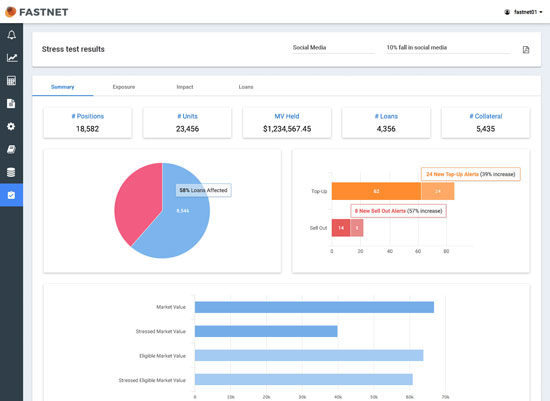The width and height of the screenshot is (550, 401).
Task: Switch to the Impact tab
Action: click(x=185, y=87)
